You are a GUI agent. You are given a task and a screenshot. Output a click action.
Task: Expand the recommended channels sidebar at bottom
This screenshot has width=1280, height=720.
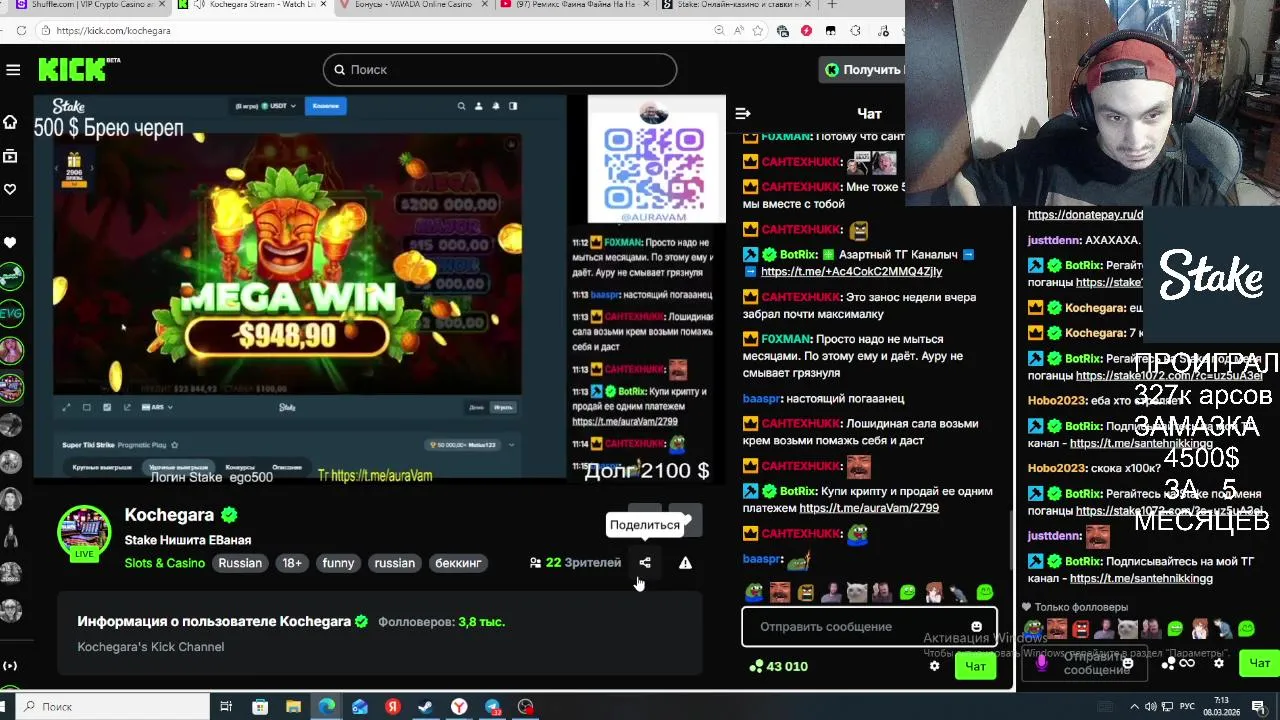point(10,666)
